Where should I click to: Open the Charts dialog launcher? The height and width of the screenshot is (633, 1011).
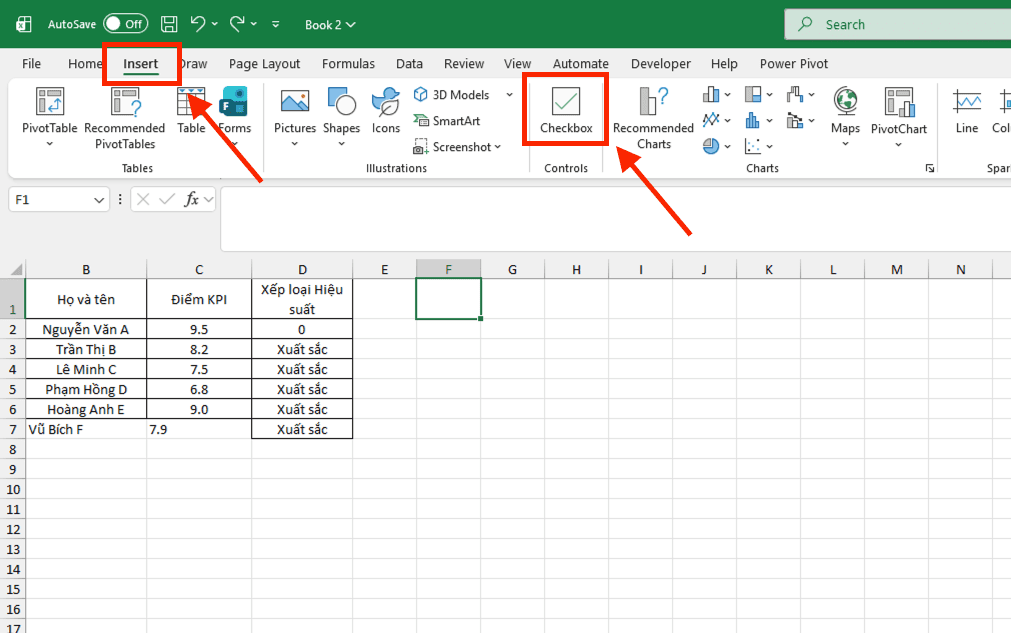point(930,168)
